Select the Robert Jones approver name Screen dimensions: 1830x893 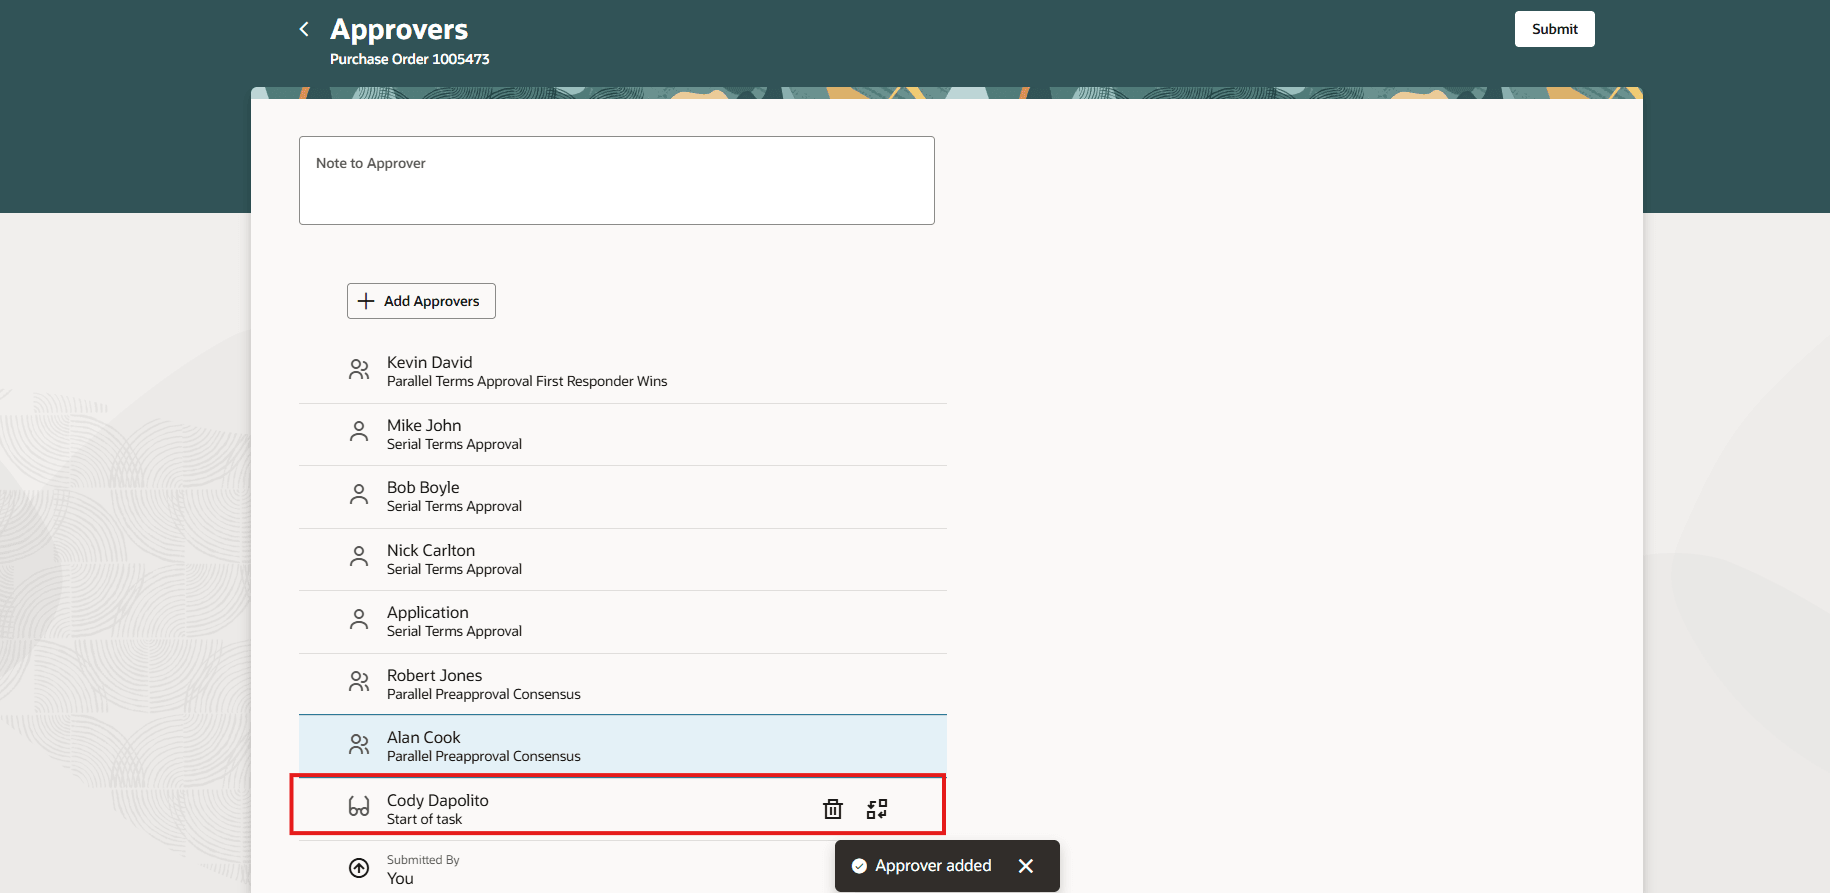(x=435, y=675)
